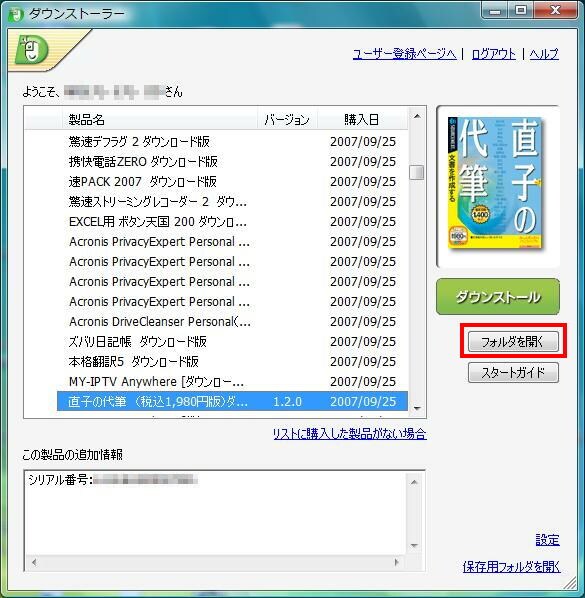Sort by the バージョン column header

click(x=287, y=120)
